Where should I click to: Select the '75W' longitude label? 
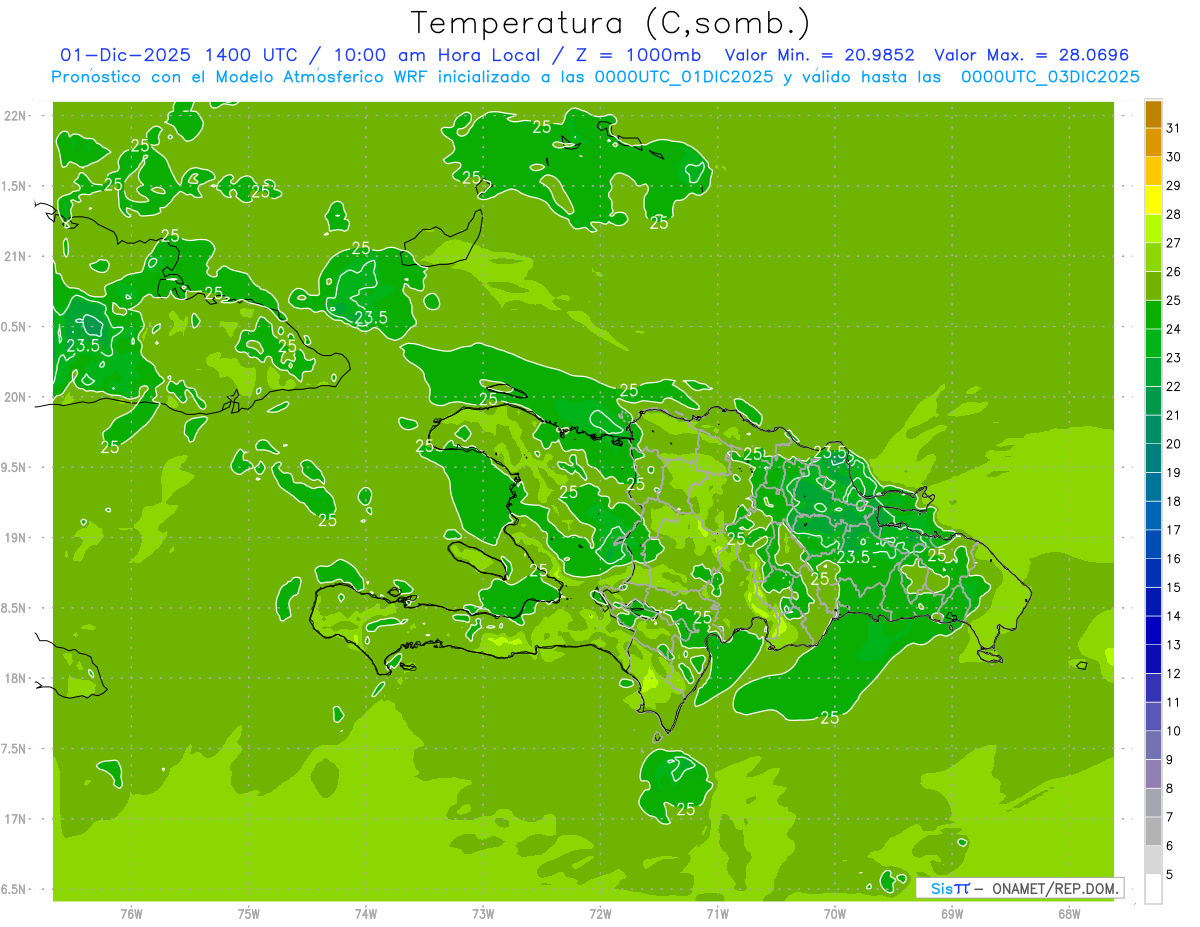[x=248, y=913]
